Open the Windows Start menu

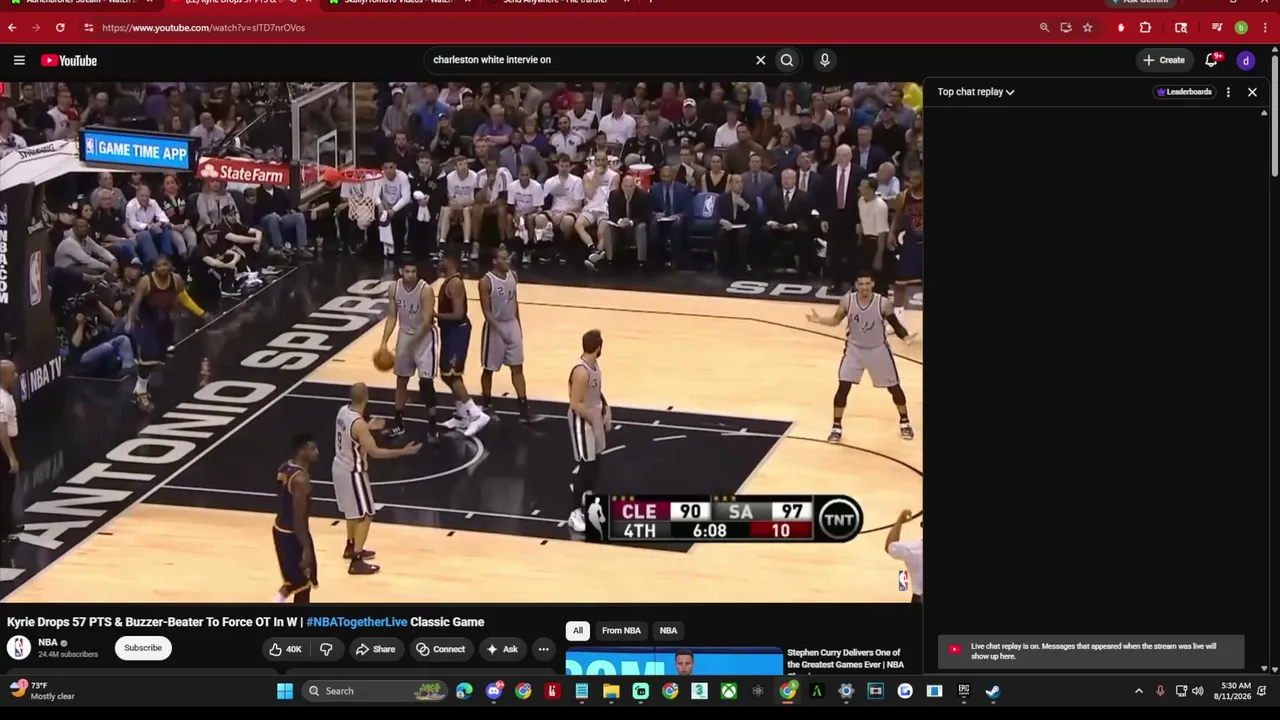click(285, 691)
